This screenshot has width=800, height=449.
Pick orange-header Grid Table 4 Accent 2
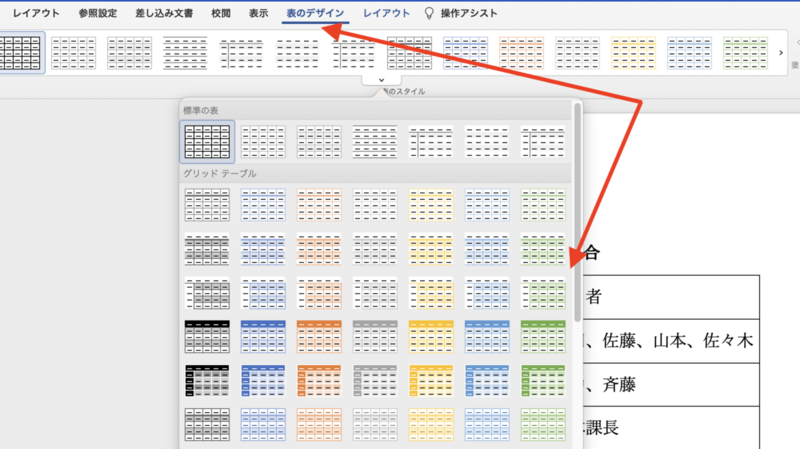(319, 337)
